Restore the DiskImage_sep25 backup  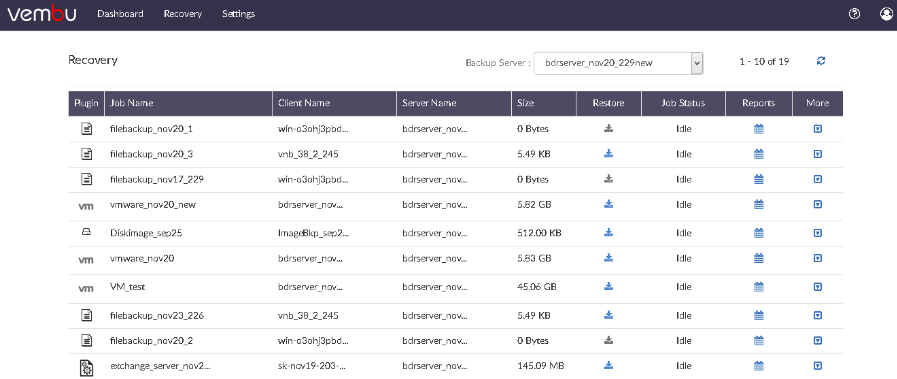click(x=609, y=232)
